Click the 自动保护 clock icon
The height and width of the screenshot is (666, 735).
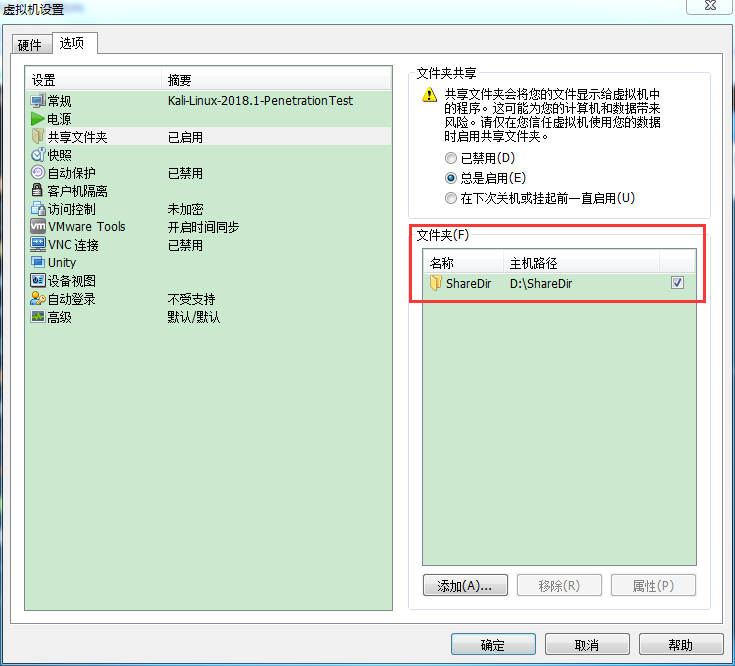[38, 173]
